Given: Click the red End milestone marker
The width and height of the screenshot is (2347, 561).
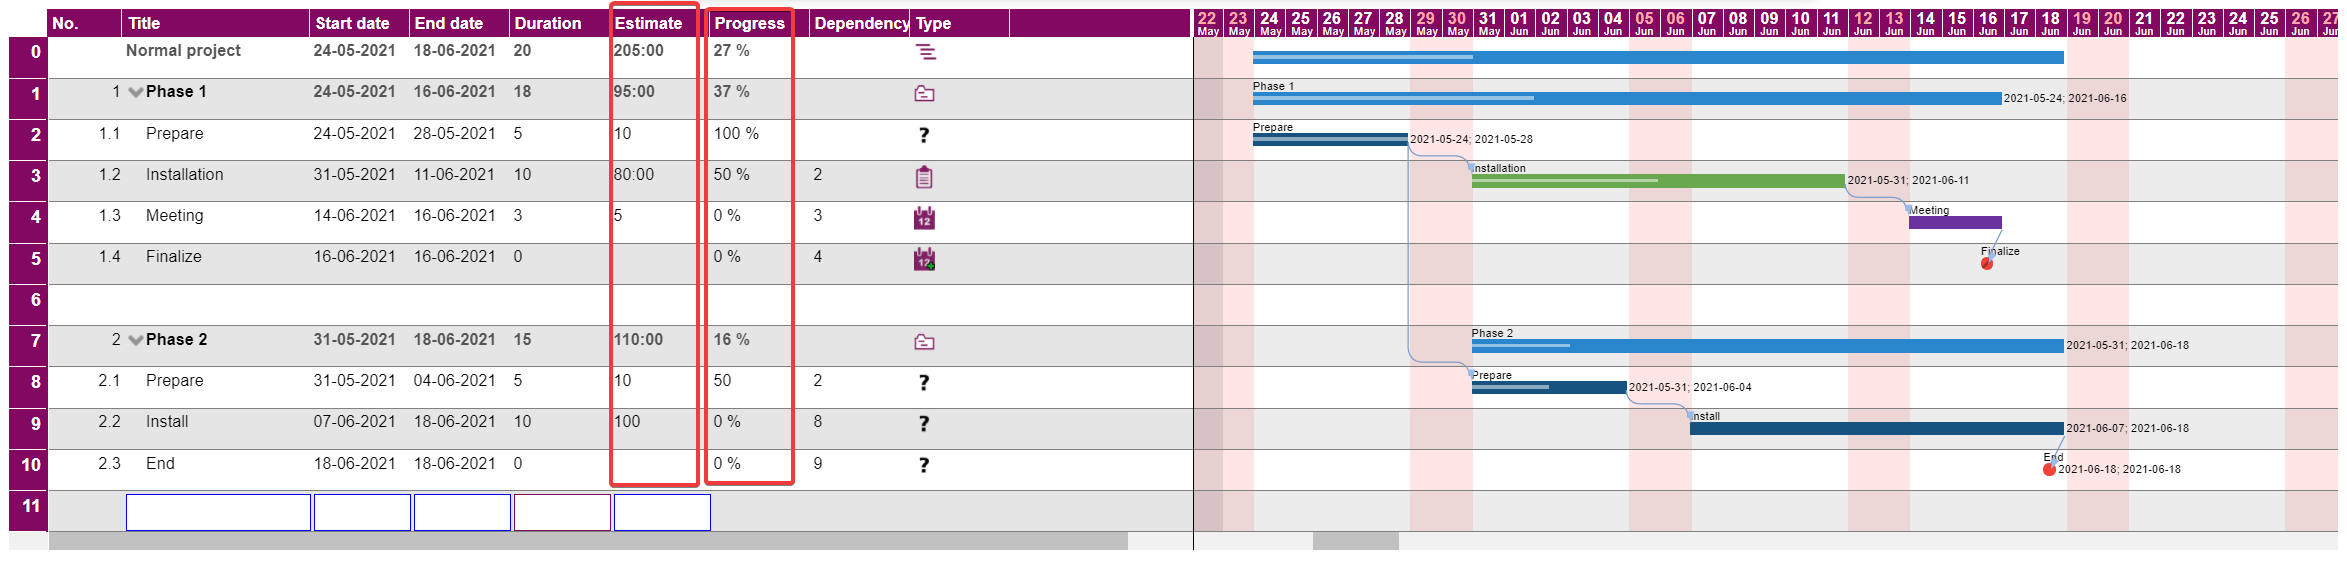Looking at the screenshot, I should tap(2049, 469).
